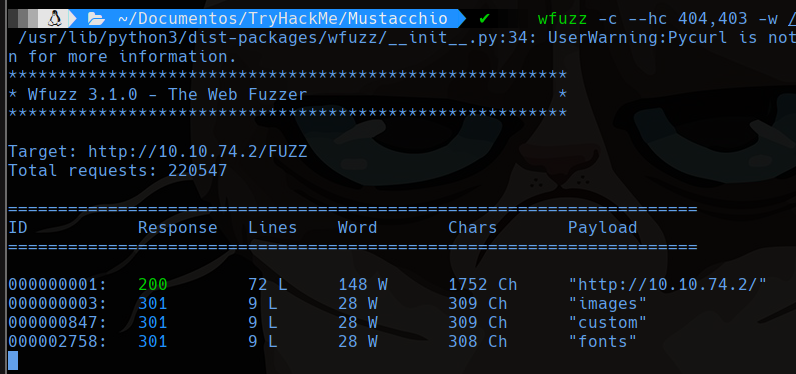Click result ID 000000847
The image size is (796, 374).
click(x=58, y=323)
